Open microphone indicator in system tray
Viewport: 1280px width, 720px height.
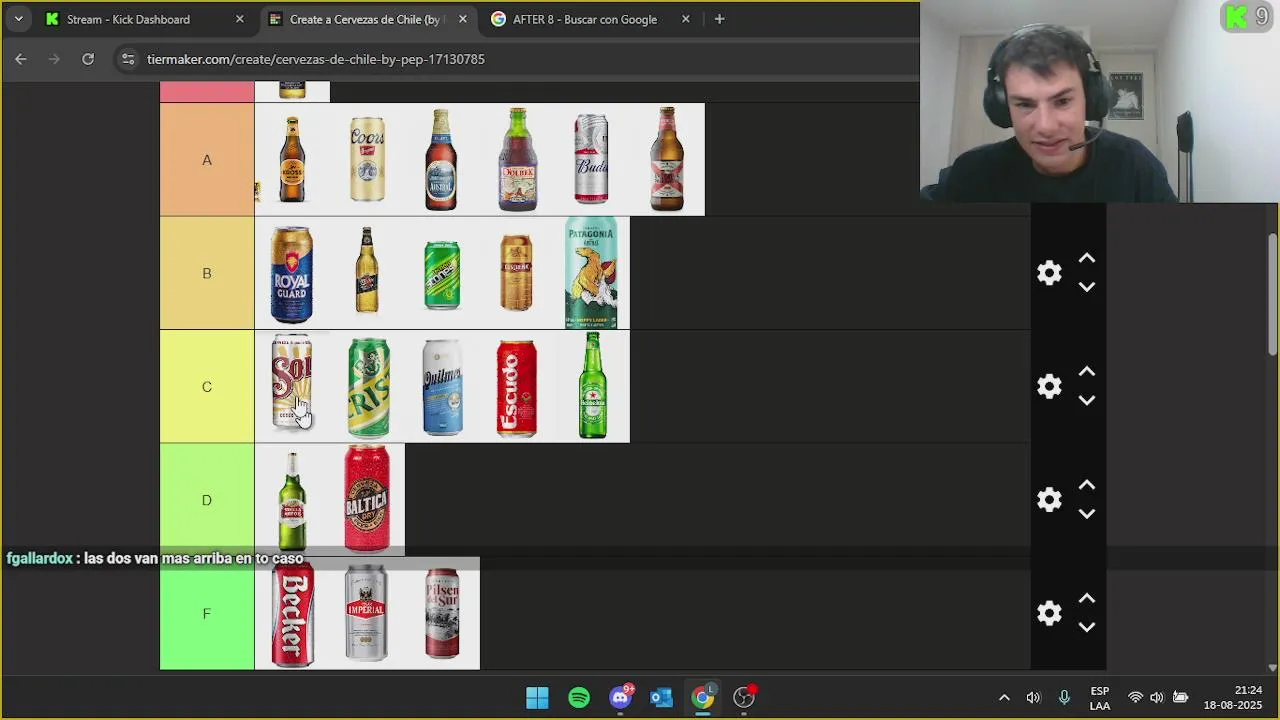(x=1064, y=697)
